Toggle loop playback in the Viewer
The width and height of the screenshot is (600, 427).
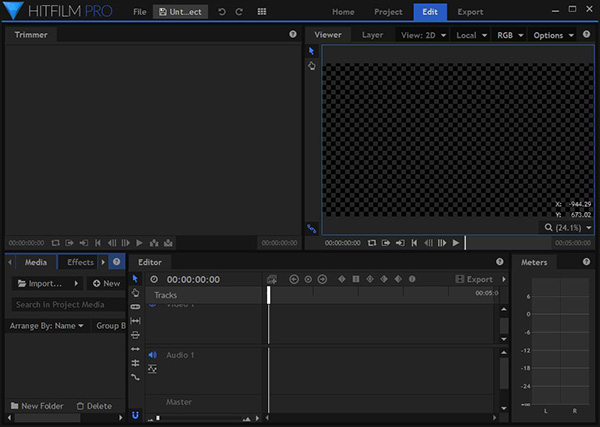tap(372, 243)
